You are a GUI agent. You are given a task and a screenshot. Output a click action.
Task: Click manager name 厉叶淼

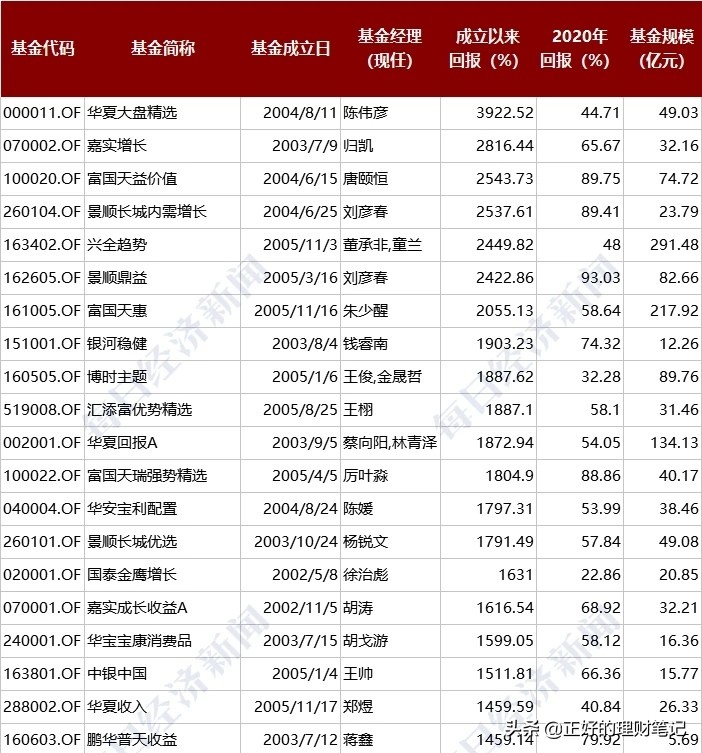pos(365,476)
